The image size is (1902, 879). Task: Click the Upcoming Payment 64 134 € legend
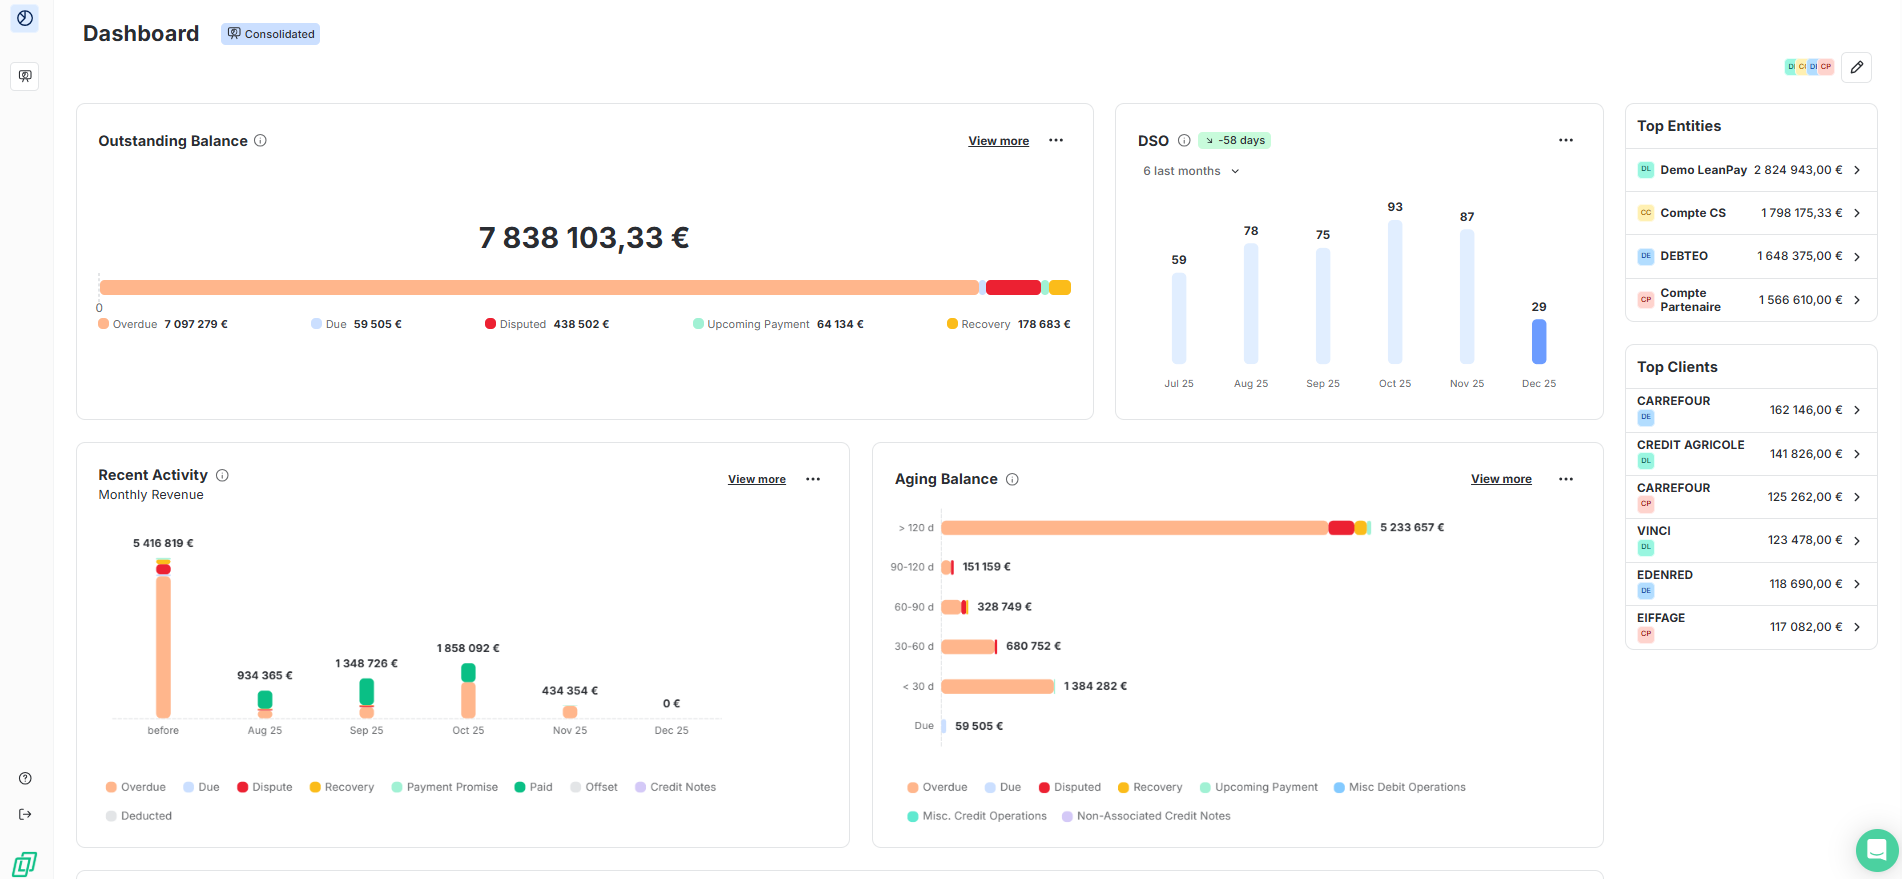778,324
